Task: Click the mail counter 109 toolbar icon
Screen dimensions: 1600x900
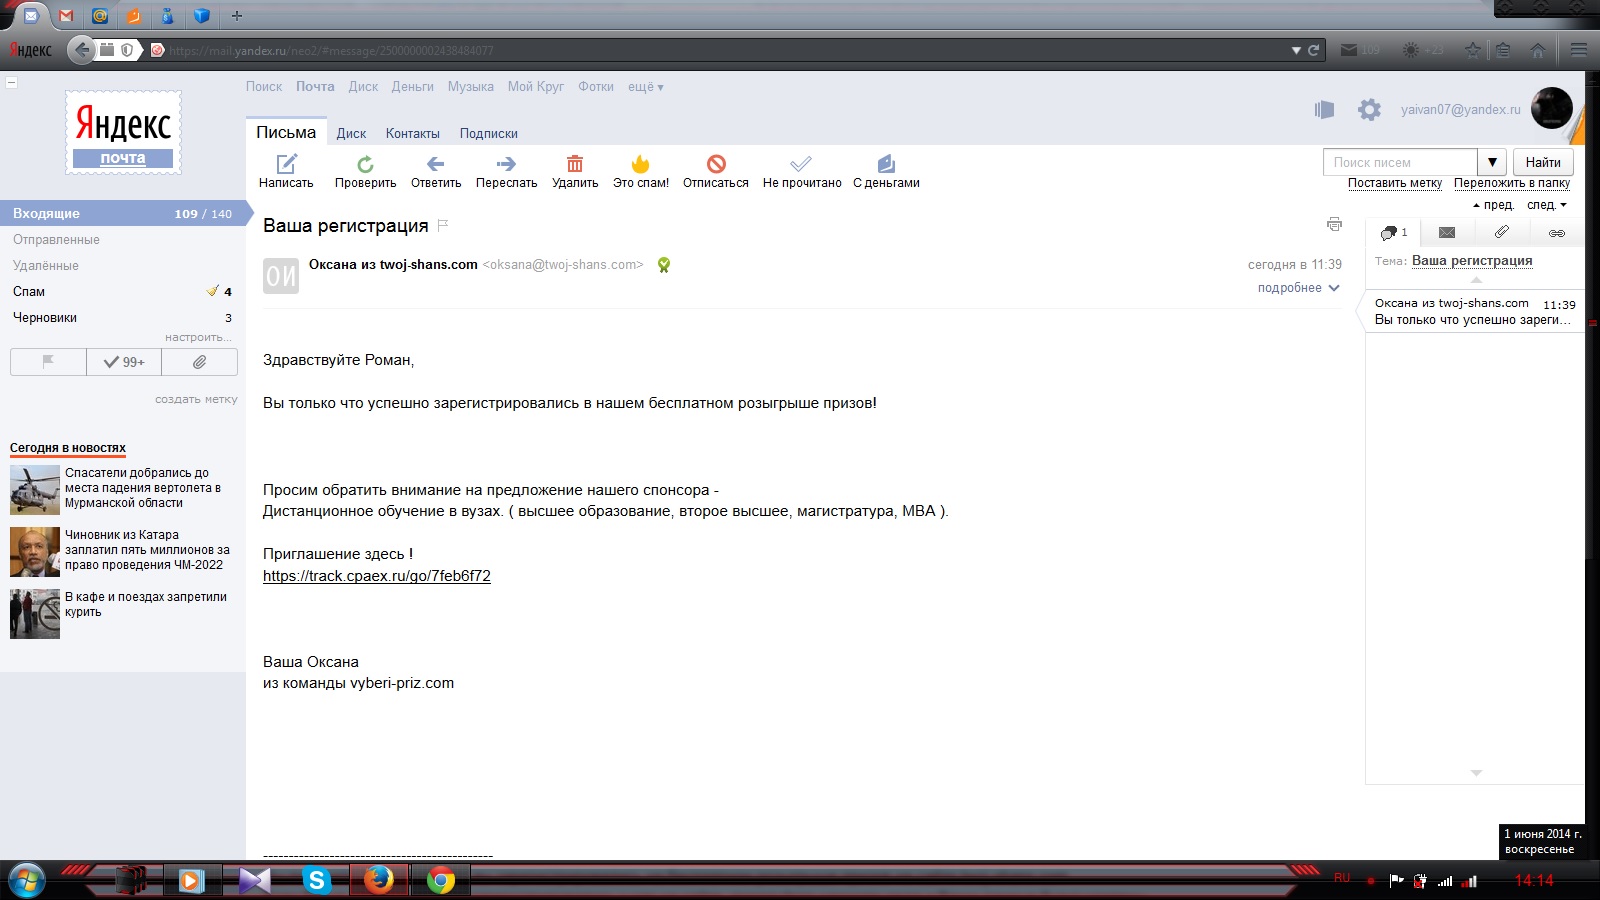Action: (1359, 50)
